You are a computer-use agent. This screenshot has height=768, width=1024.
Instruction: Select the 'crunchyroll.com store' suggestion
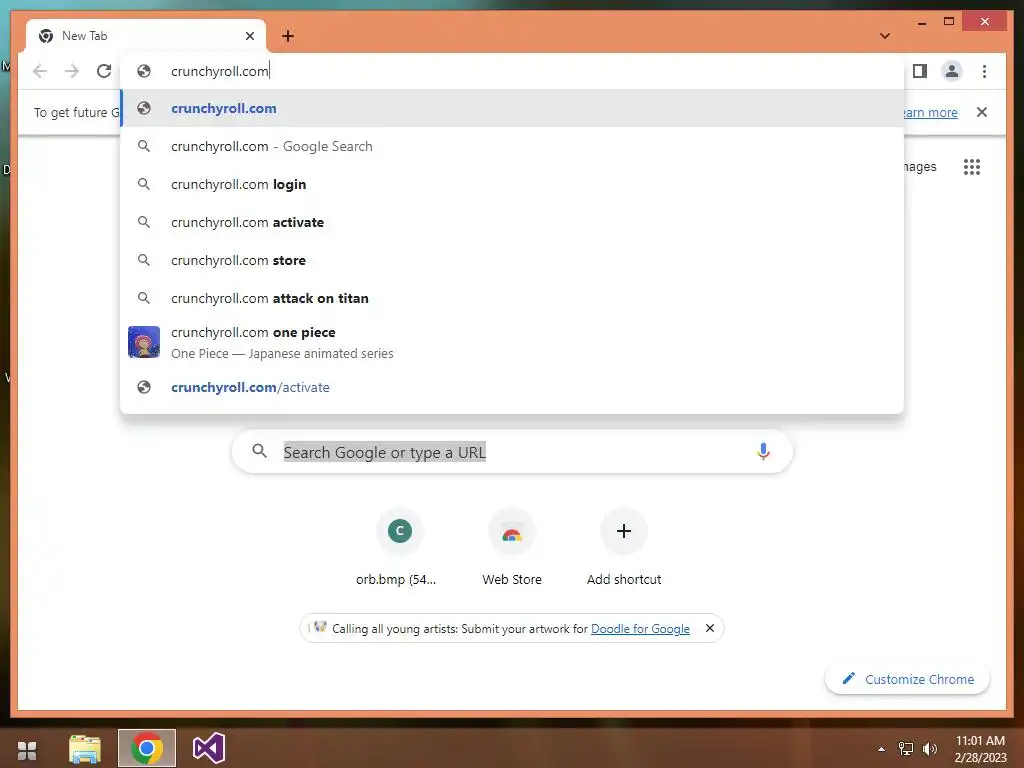pyautogui.click(x=512, y=260)
